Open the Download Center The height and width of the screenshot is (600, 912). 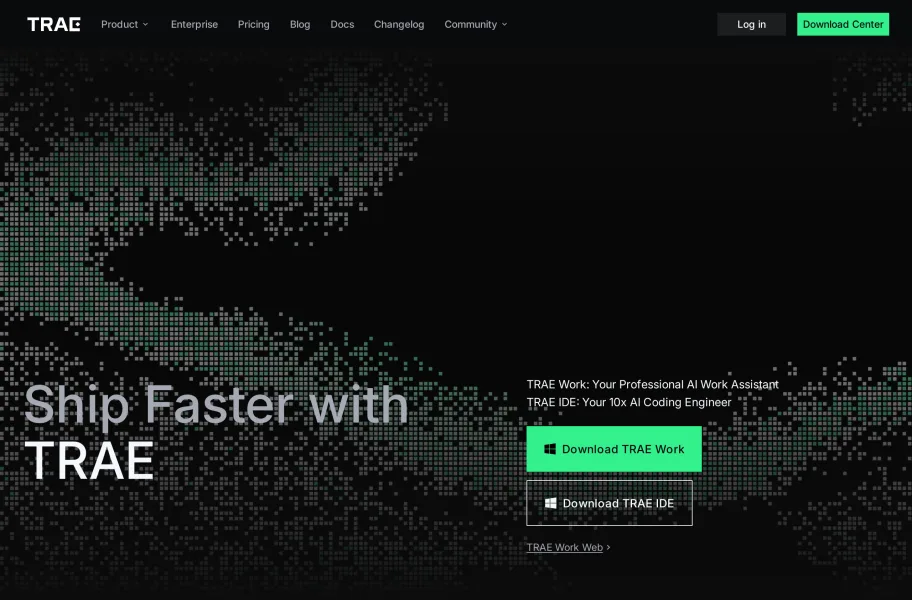843,24
